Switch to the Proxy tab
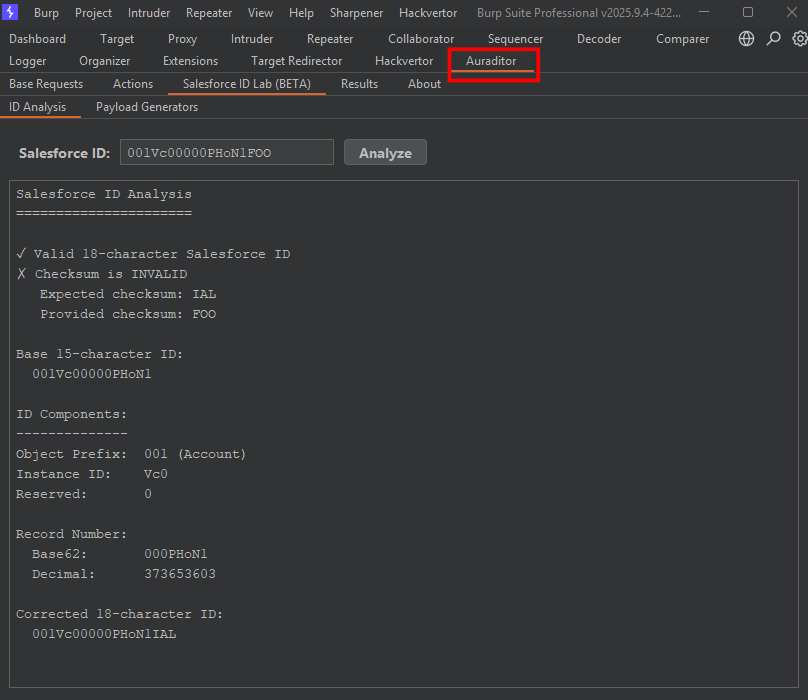The height and width of the screenshot is (700, 808). [182, 39]
